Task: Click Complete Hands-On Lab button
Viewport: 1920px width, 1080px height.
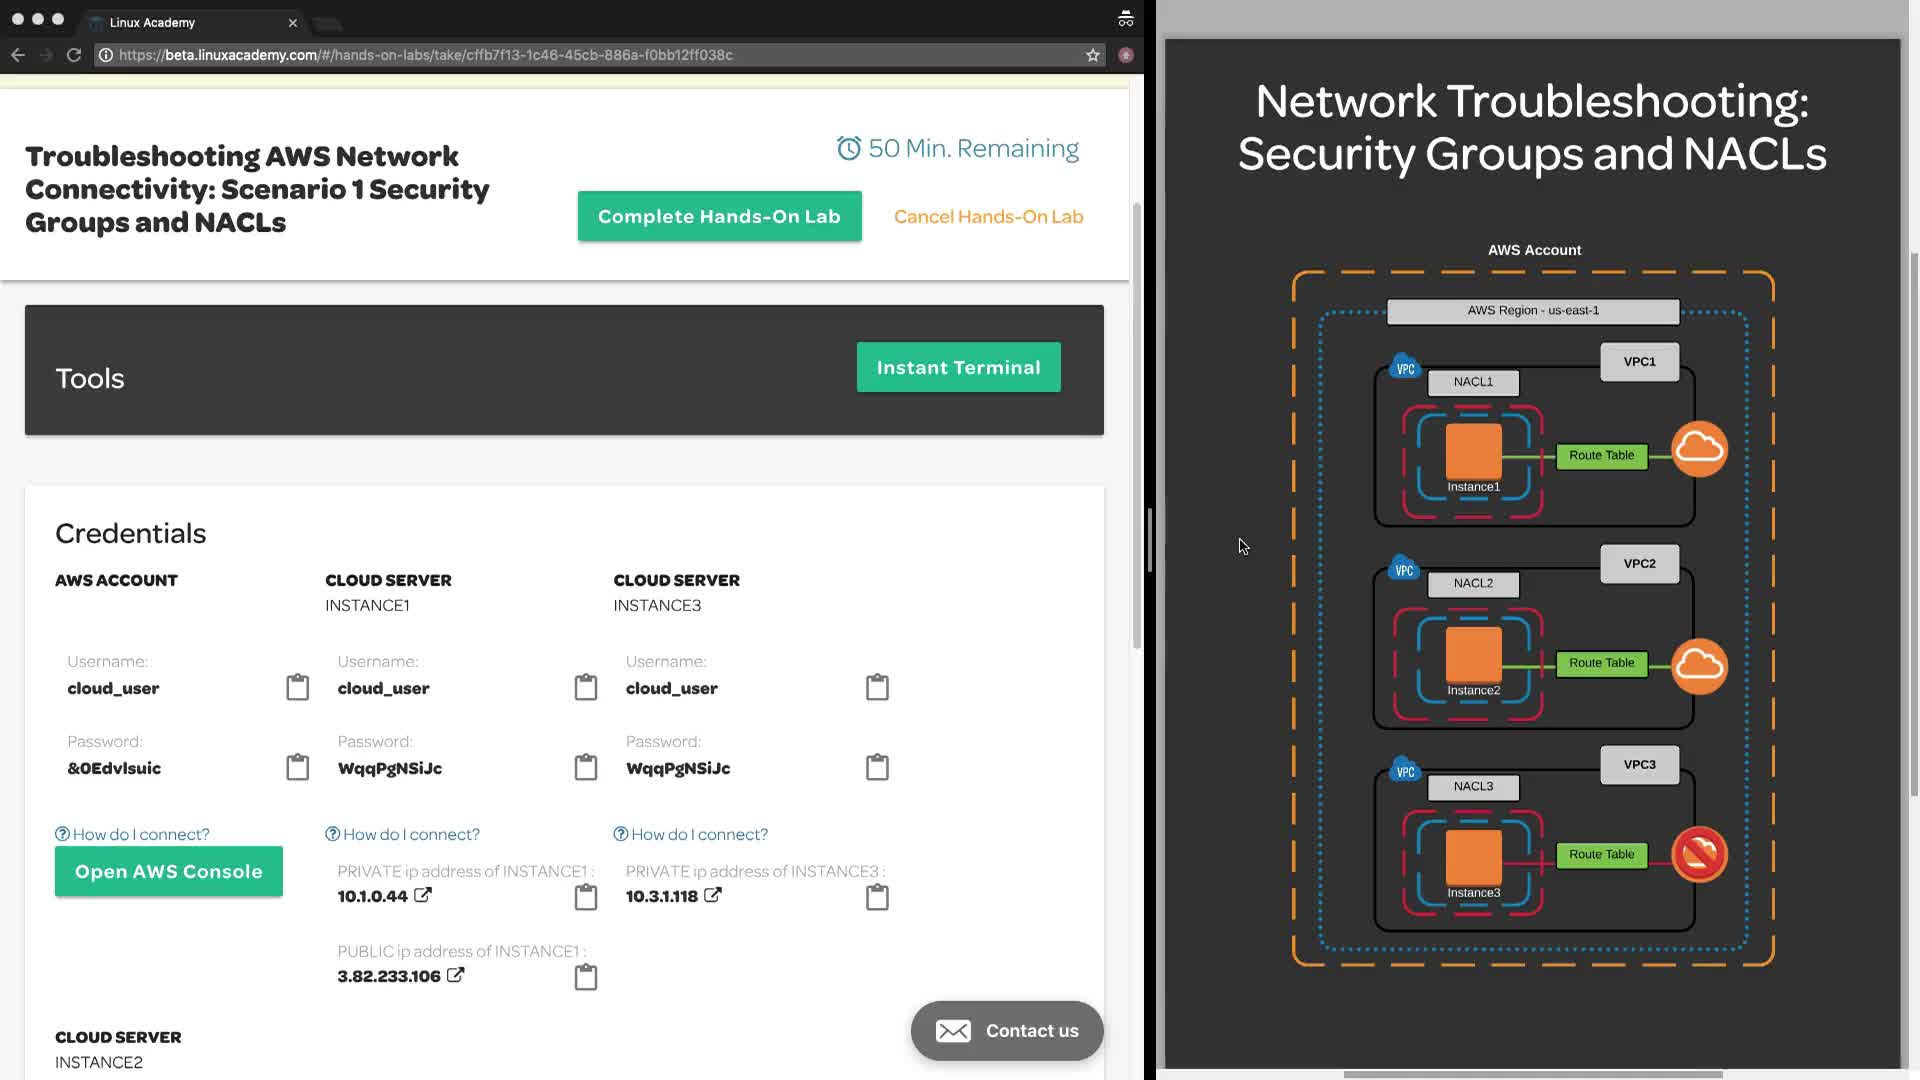Action: click(x=719, y=216)
